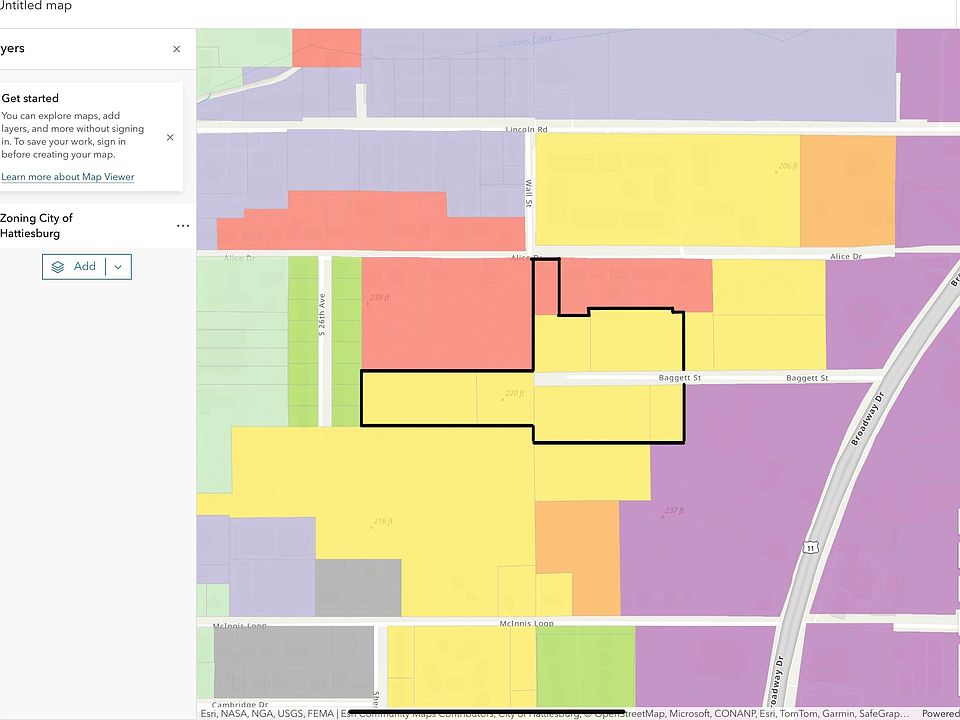
Task: Open Learn more about Map Viewer link
Action: point(67,177)
